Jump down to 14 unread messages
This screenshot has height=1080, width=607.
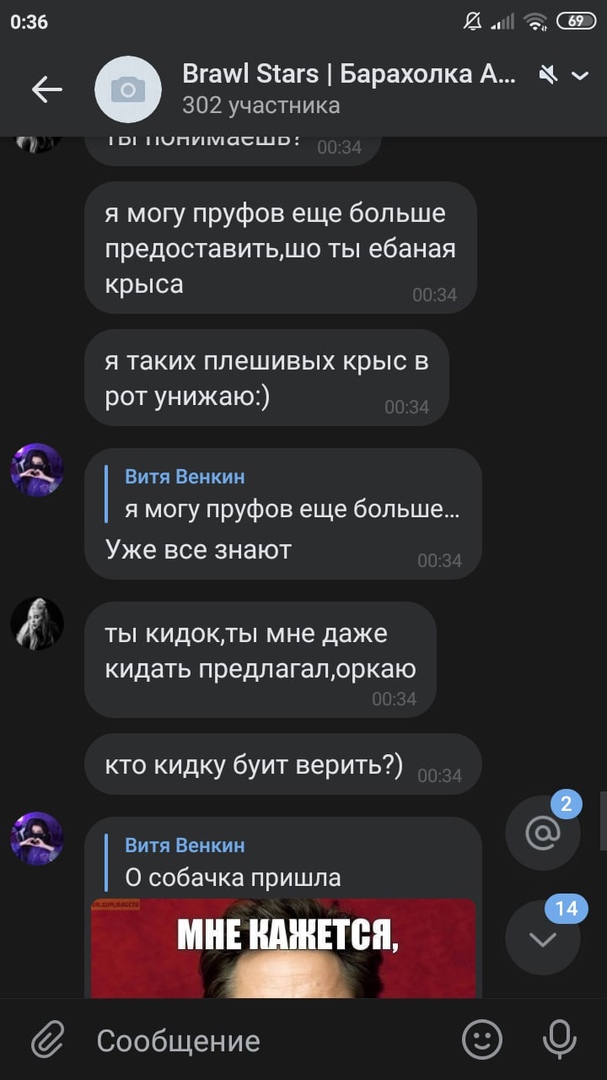tap(543, 937)
